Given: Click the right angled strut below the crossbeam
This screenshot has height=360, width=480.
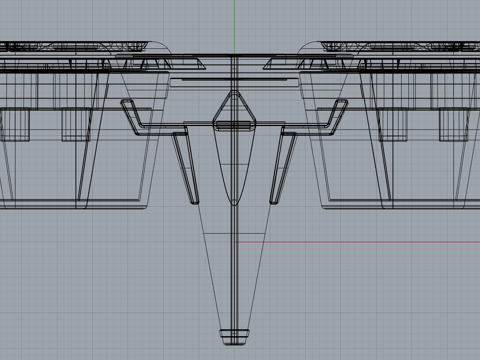Looking at the screenshot, I should point(283,168).
